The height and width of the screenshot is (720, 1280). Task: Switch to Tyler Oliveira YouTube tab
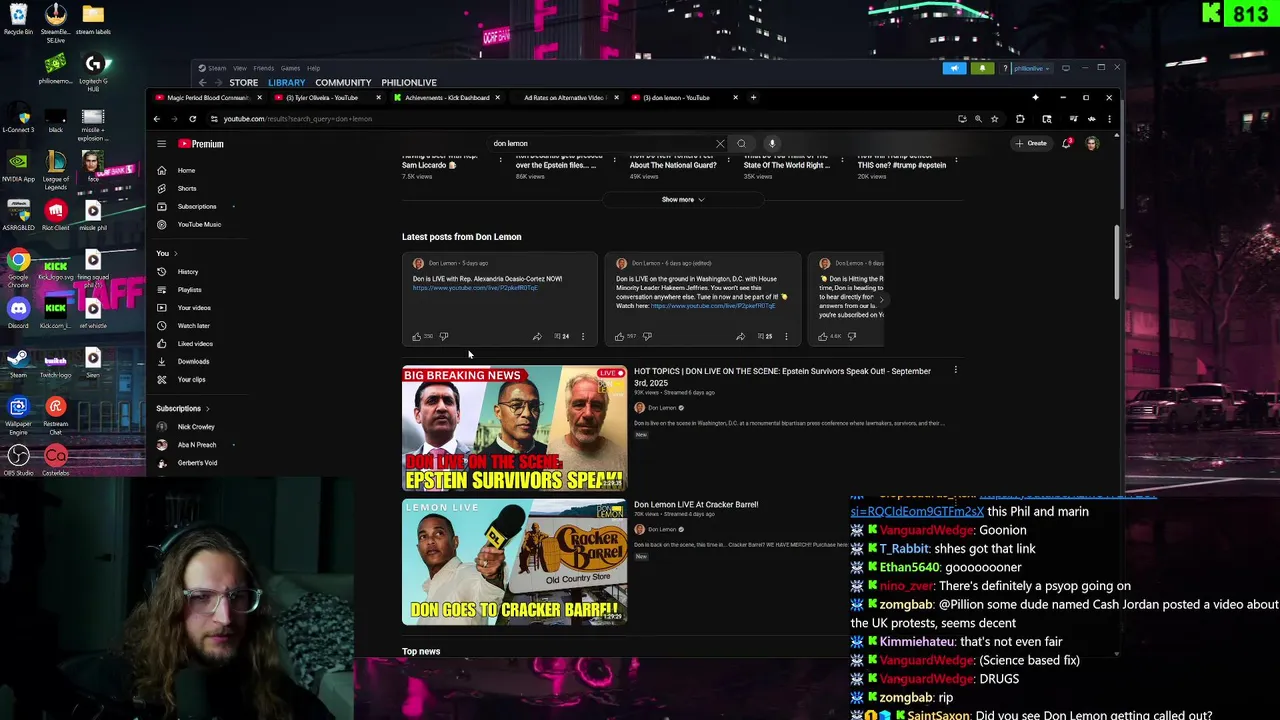tap(328, 98)
